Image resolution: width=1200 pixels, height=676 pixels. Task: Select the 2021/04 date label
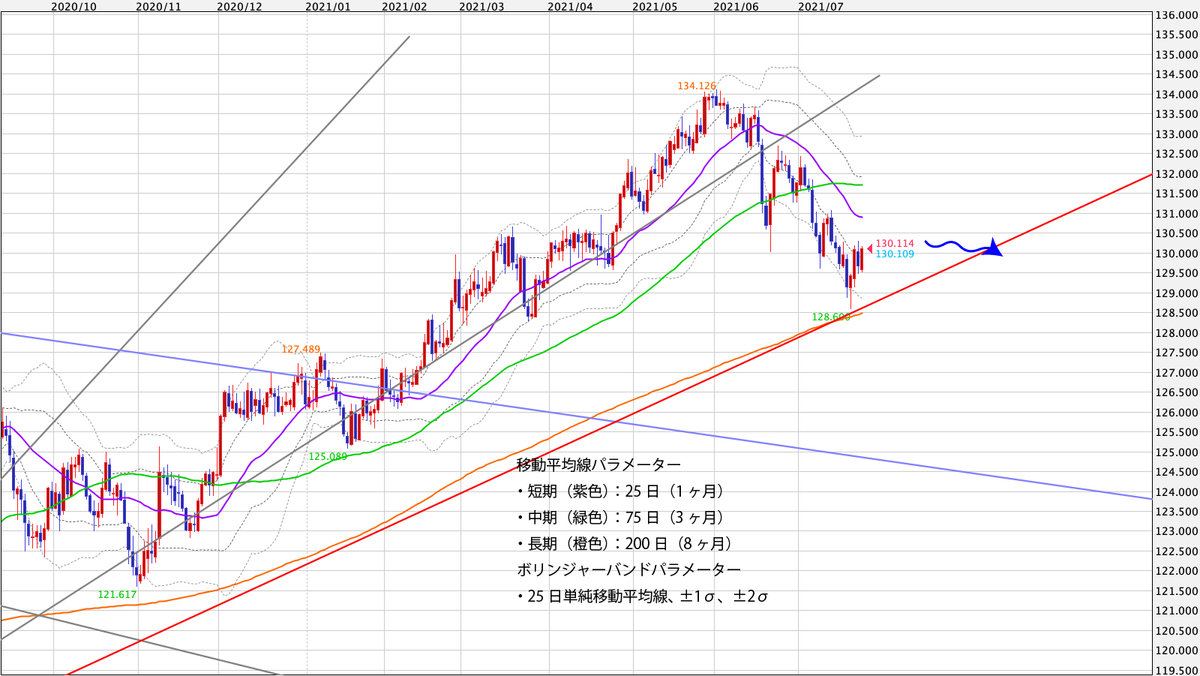click(x=571, y=6)
